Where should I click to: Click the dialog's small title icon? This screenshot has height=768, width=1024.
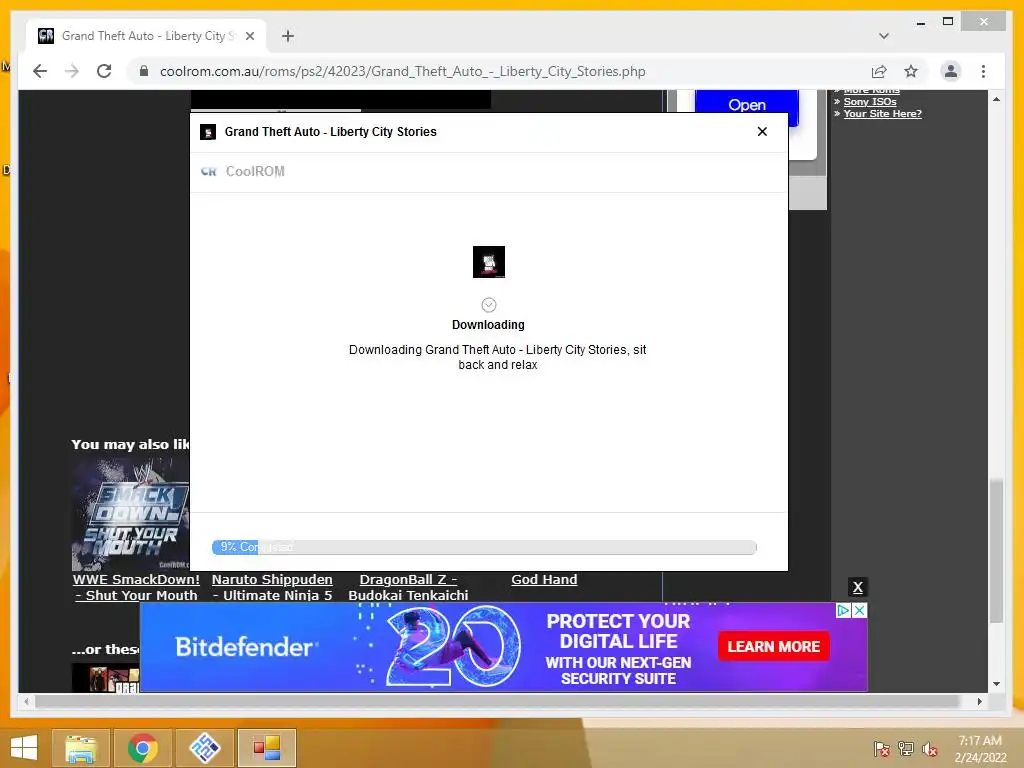pyautogui.click(x=208, y=132)
